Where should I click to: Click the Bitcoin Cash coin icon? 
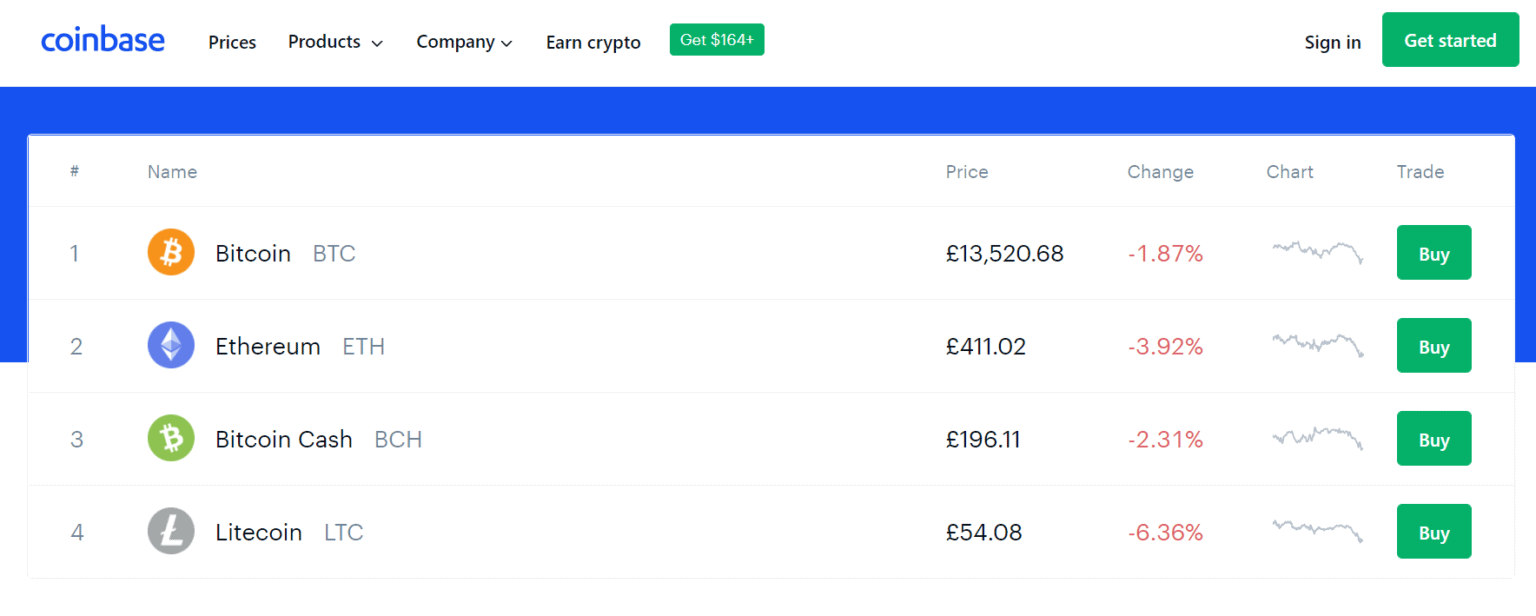coord(171,438)
